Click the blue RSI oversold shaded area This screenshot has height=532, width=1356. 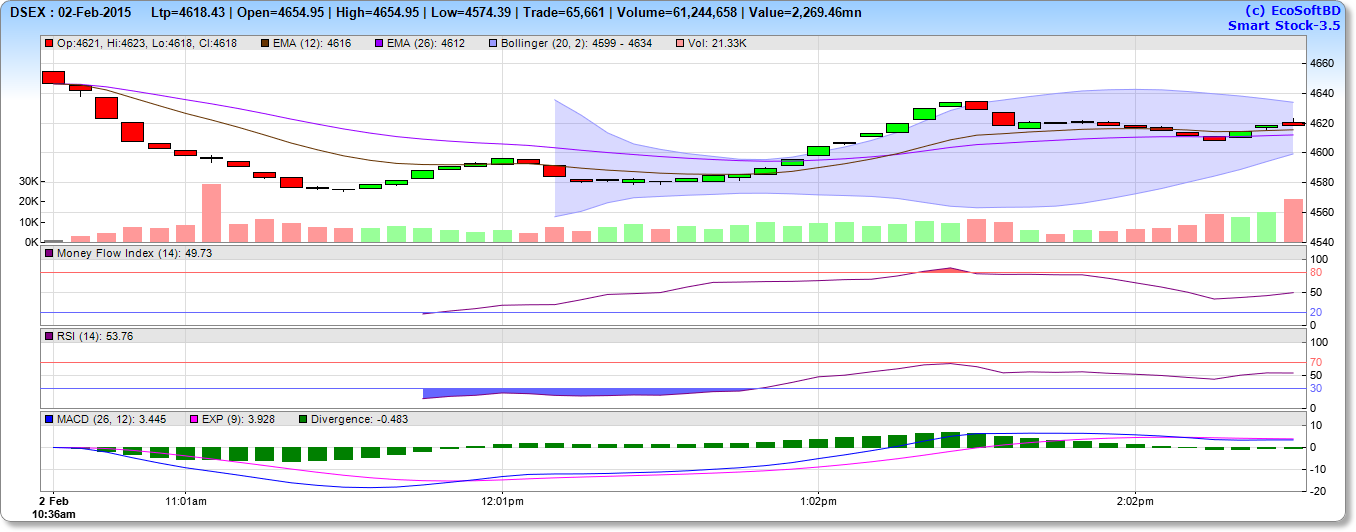pyautogui.click(x=580, y=393)
